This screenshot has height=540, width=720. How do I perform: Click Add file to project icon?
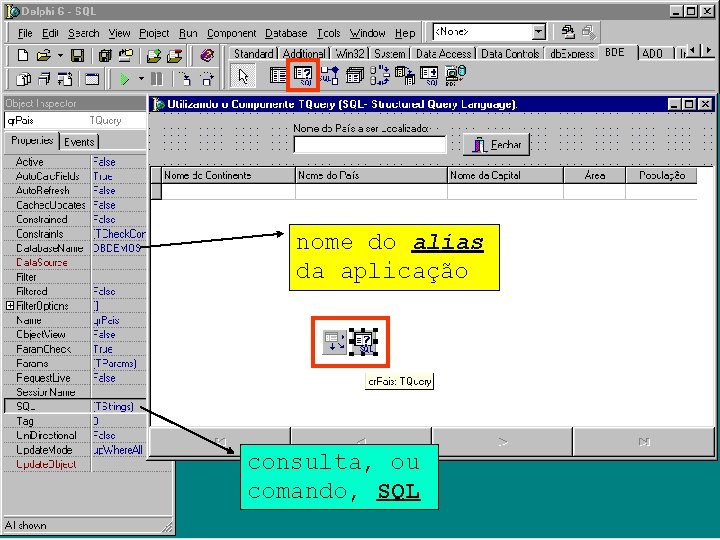[x=154, y=56]
